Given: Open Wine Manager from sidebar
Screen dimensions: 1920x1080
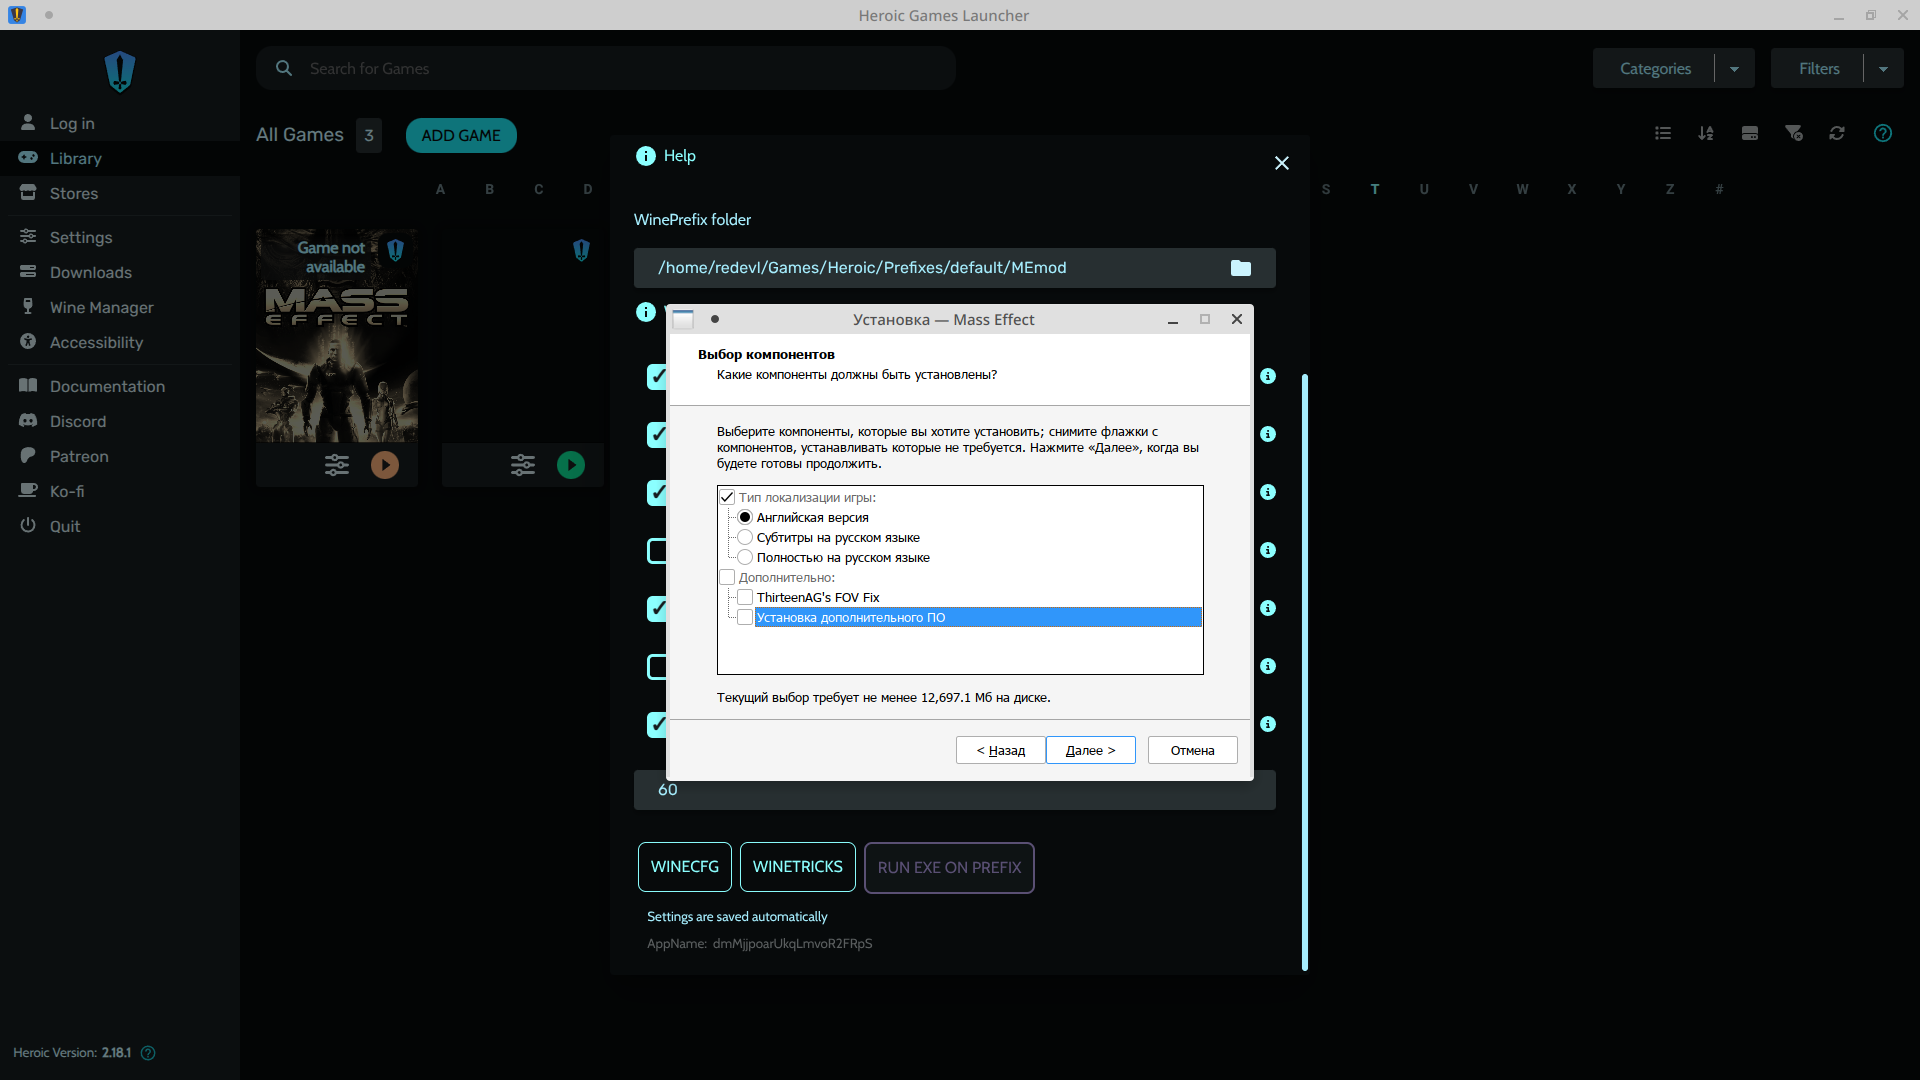Looking at the screenshot, I should 101,307.
